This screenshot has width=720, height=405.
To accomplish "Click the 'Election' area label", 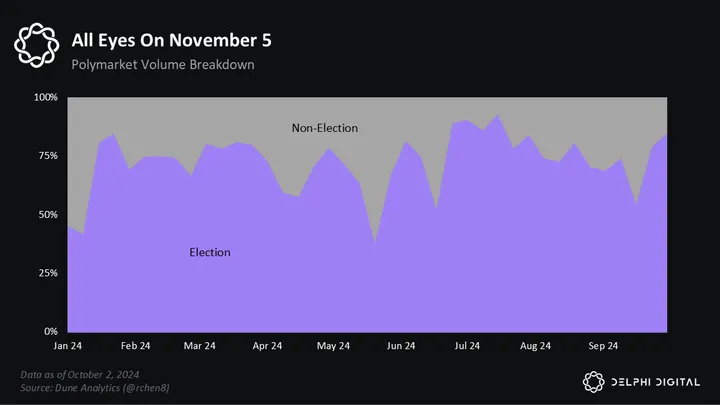I will click(x=210, y=252).
